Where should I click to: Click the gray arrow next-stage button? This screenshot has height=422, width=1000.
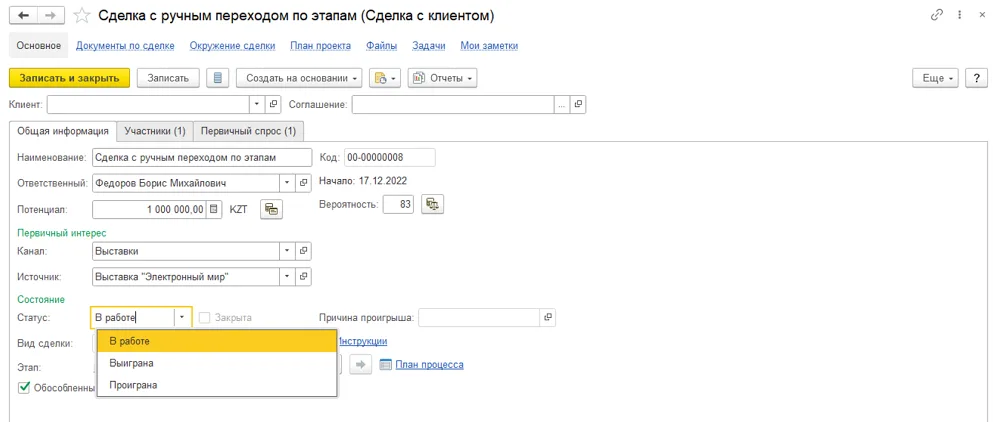pos(360,365)
